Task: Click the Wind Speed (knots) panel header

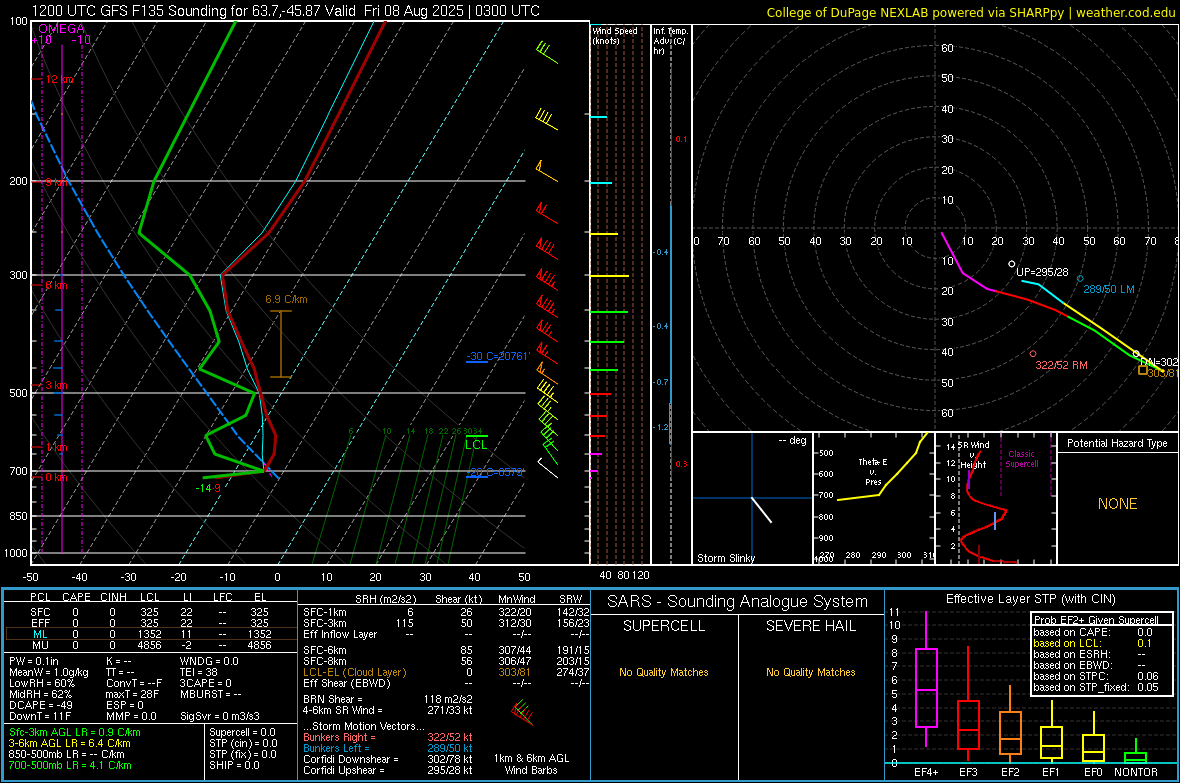Action: click(x=615, y=35)
